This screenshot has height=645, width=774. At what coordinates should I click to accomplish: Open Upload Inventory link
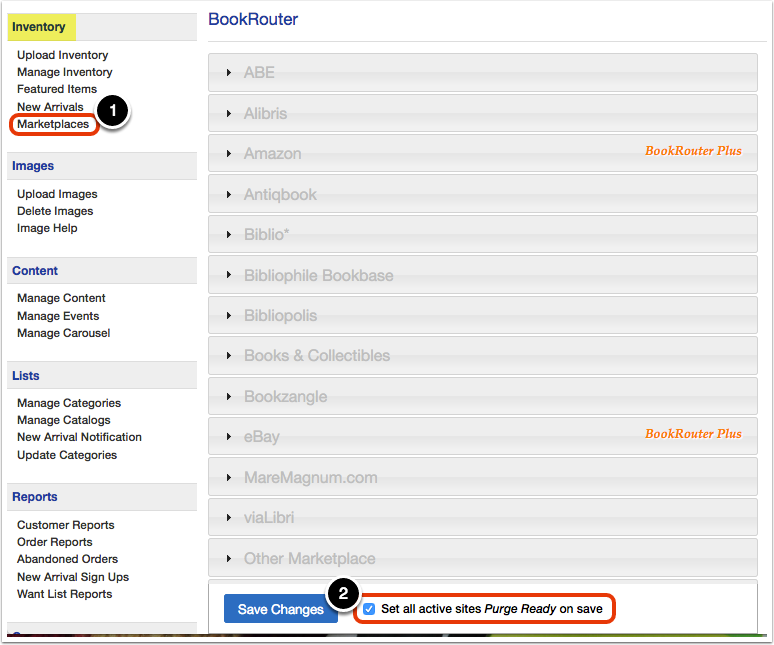63,55
